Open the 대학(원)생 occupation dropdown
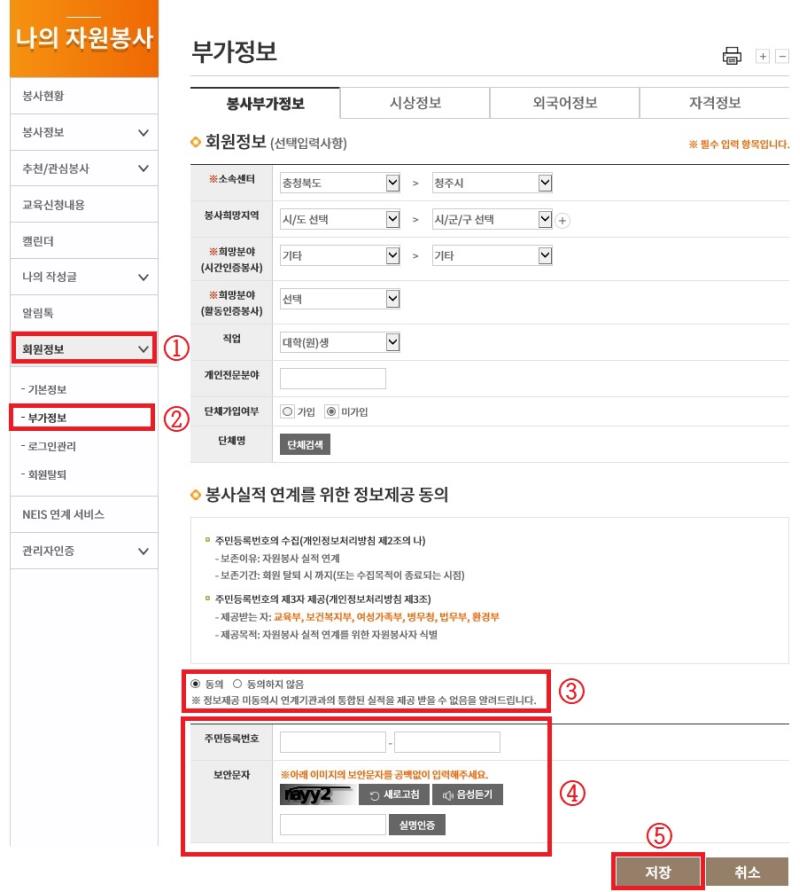This screenshot has width=800, height=892. point(340,342)
